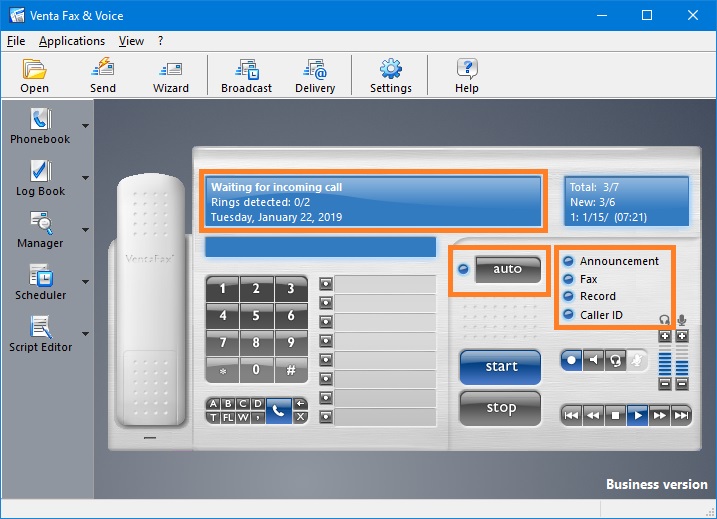
Task: Expand the Log Book dropdown arrow
Action: (x=86, y=178)
